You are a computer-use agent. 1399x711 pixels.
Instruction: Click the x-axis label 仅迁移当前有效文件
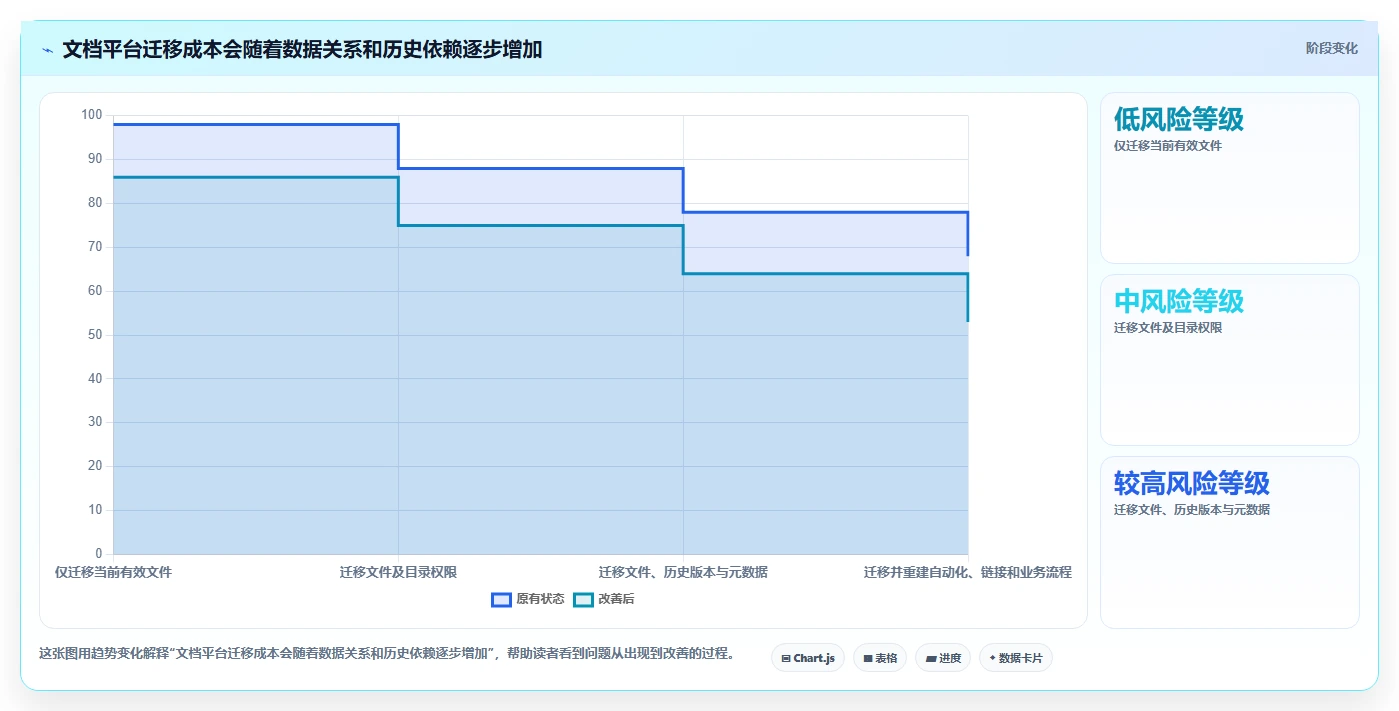(x=114, y=572)
